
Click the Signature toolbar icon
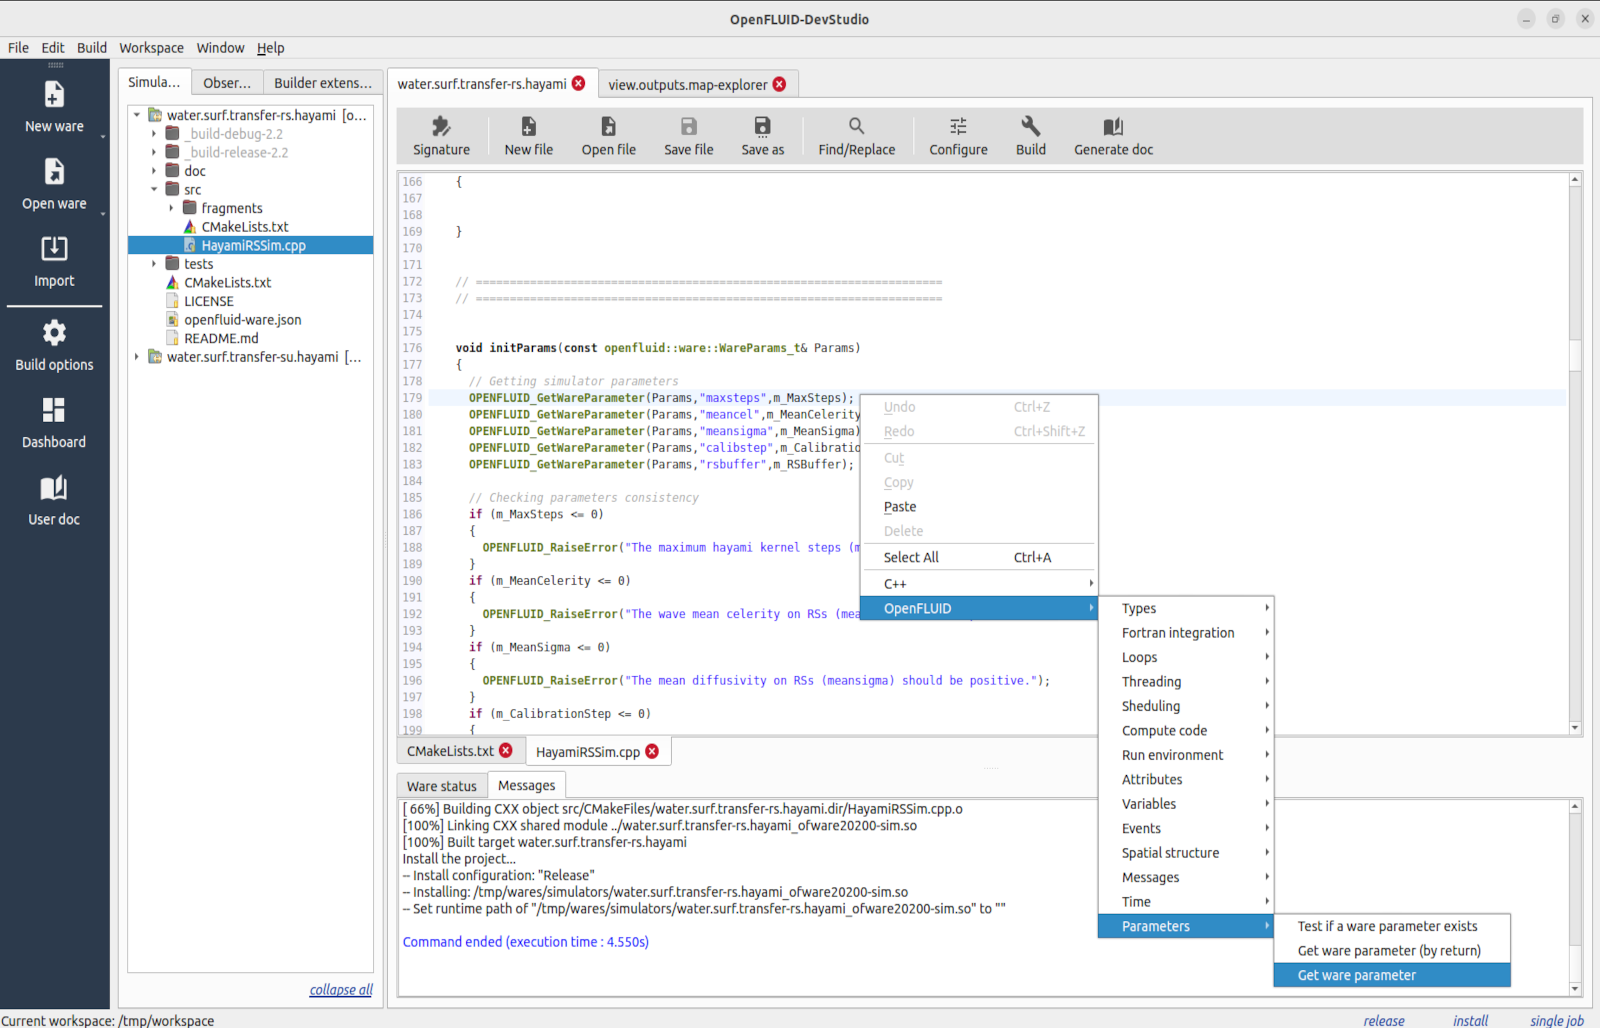441,126
